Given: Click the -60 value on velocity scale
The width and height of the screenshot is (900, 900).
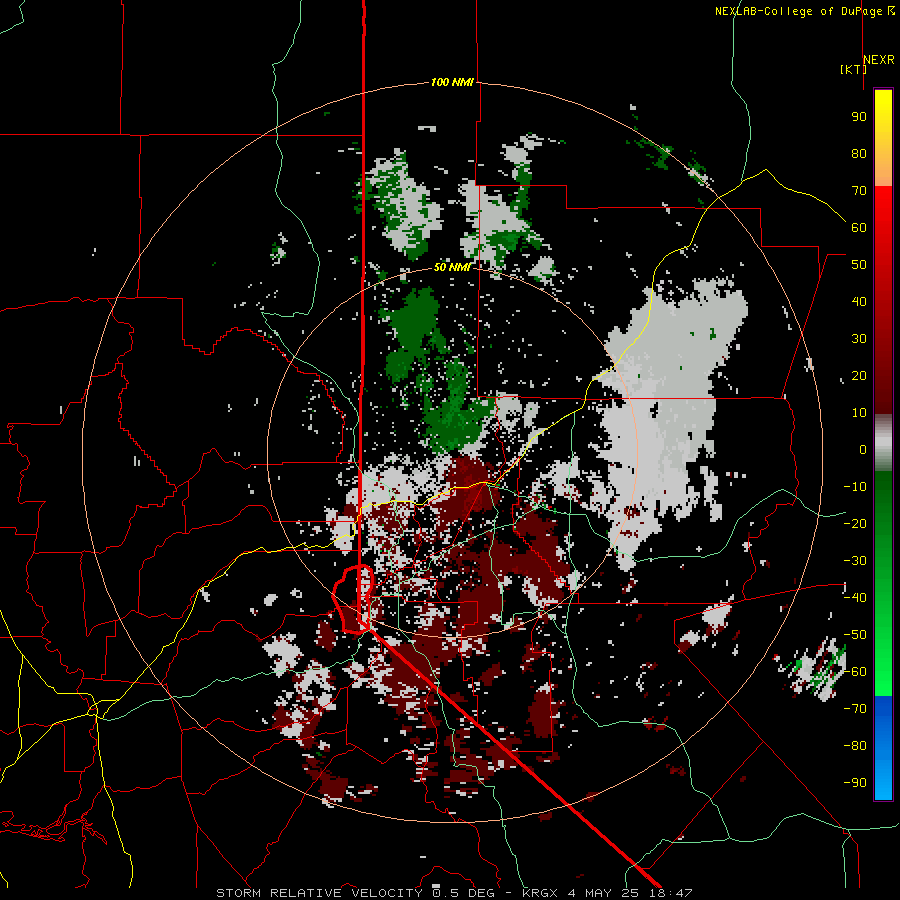Looking at the screenshot, I should (855, 672).
